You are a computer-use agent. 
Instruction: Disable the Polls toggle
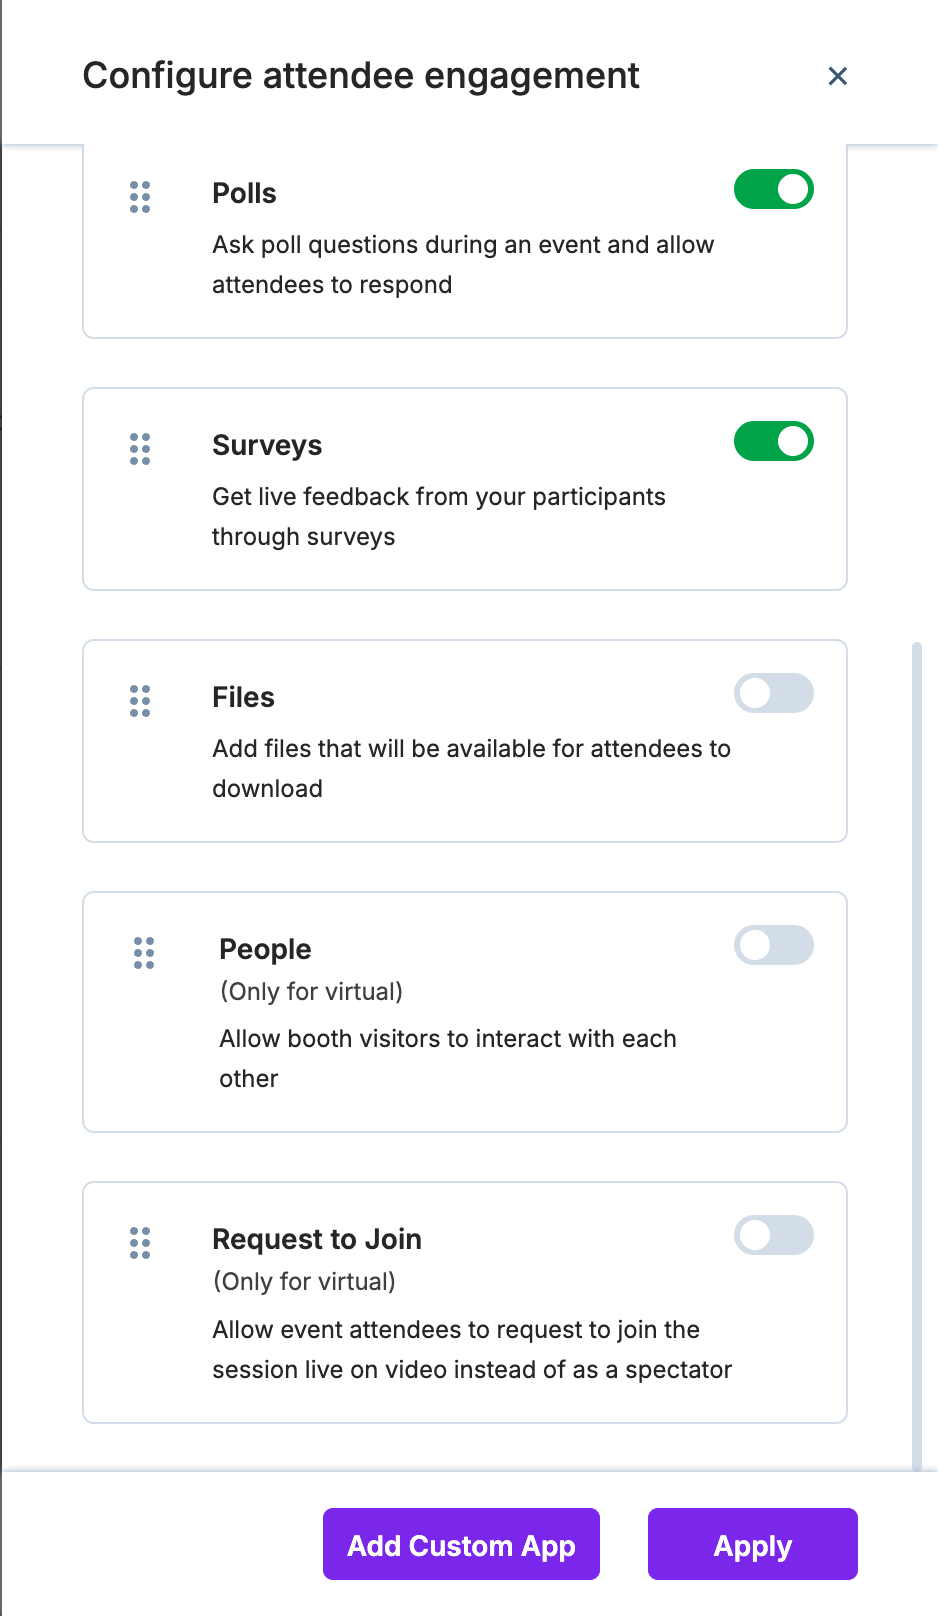pos(773,189)
